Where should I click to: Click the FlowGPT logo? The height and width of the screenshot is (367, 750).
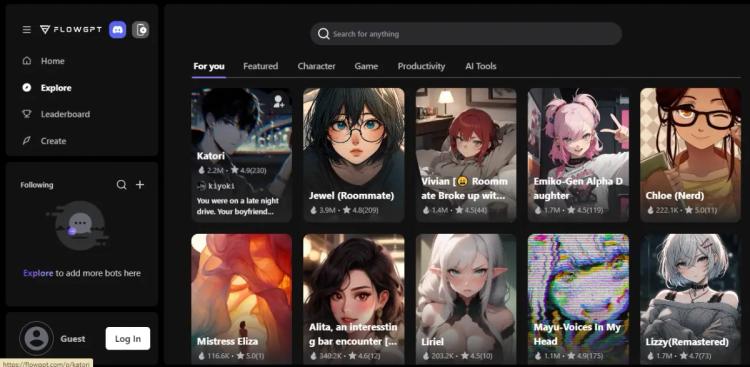pos(71,30)
